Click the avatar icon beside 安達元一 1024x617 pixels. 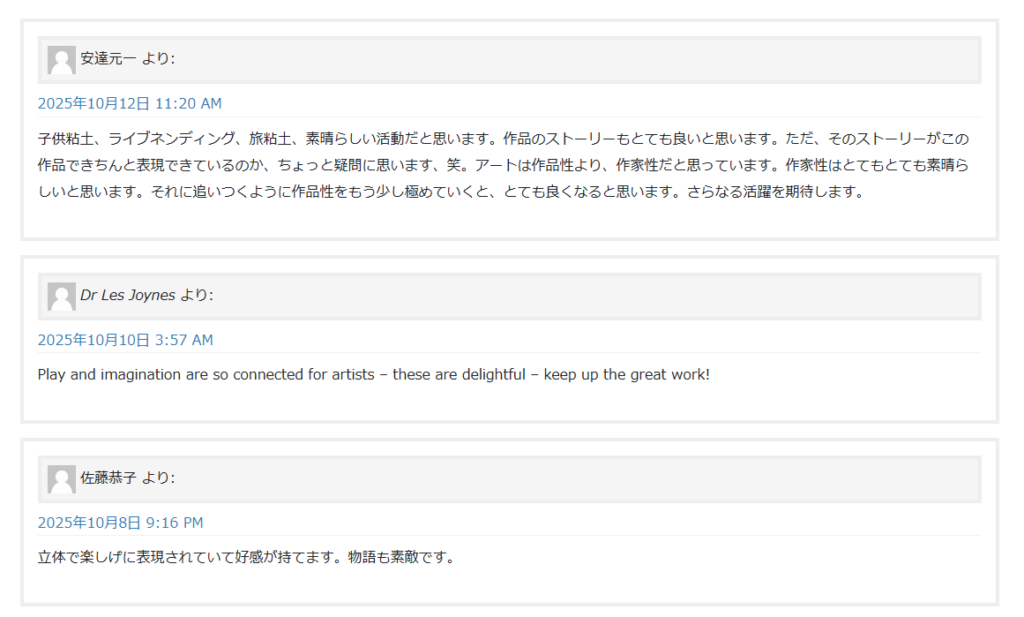click(x=61, y=60)
